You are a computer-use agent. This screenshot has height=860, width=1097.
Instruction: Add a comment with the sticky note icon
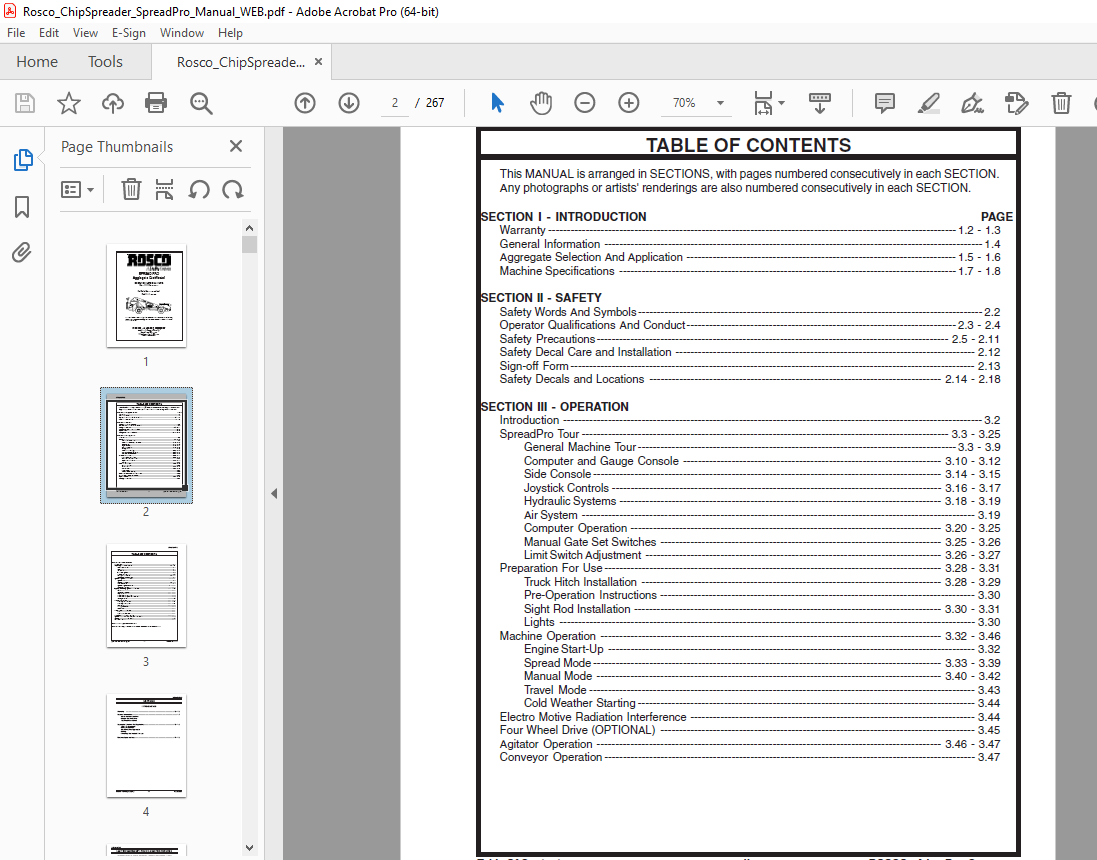click(885, 104)
